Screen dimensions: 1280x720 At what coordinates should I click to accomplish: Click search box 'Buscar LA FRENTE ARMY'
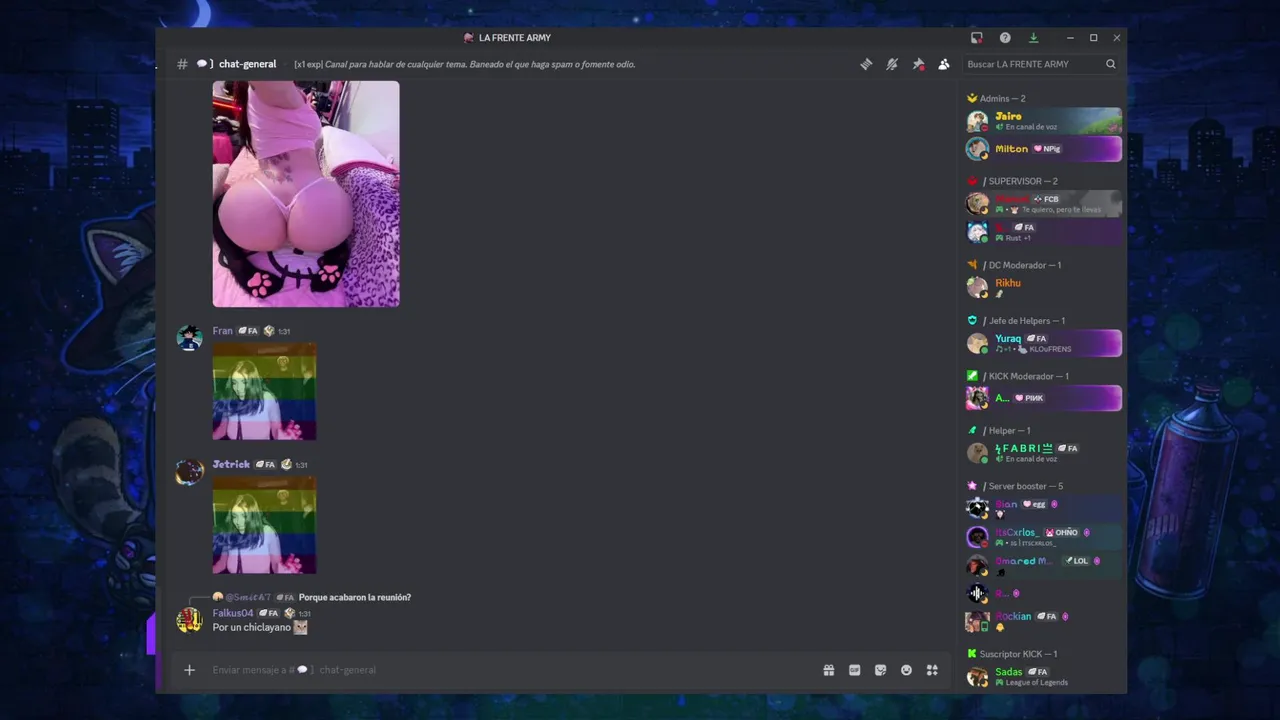(1041, 64)
